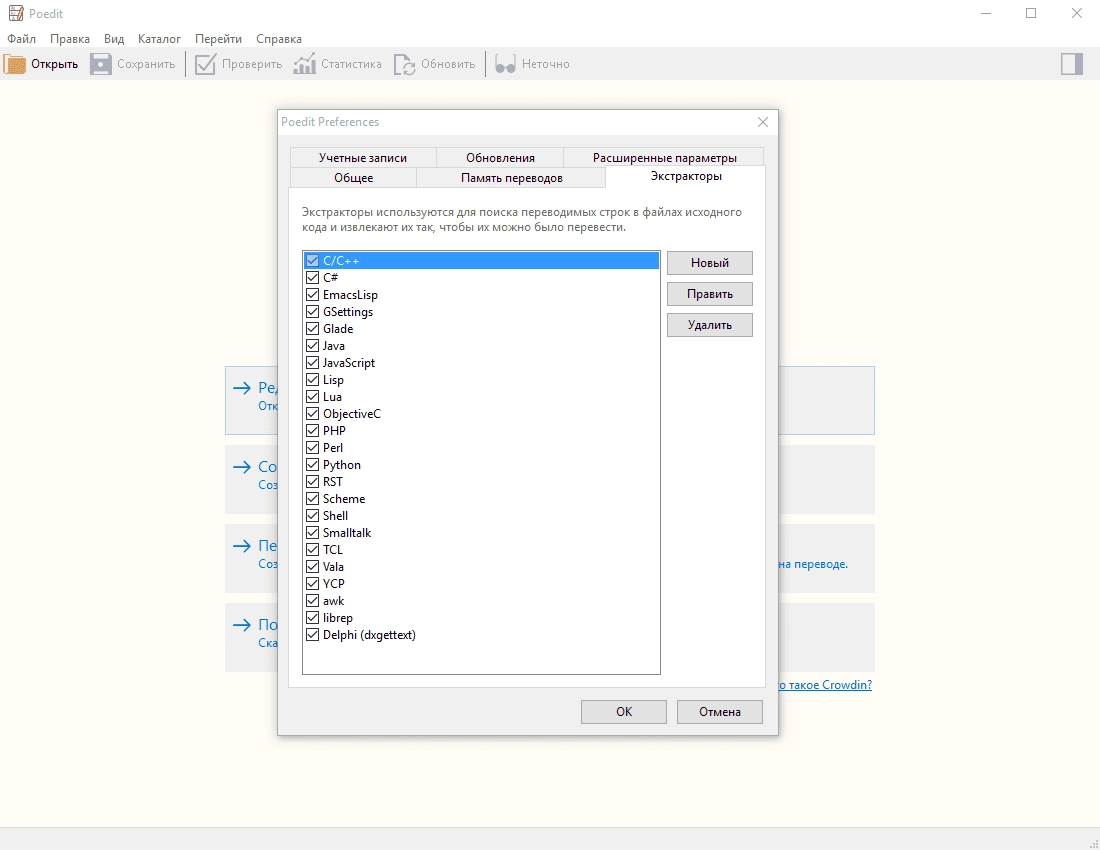
Task: Switch to the Обновления tab
Action: click(500, 158)
